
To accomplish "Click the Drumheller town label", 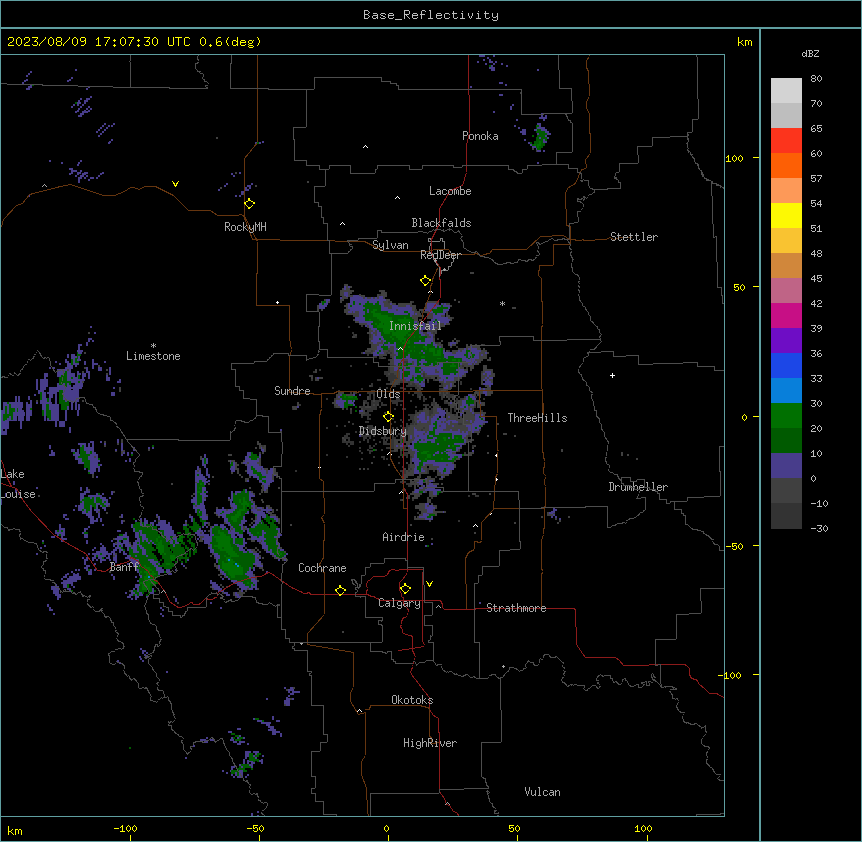I will (638, 487).
